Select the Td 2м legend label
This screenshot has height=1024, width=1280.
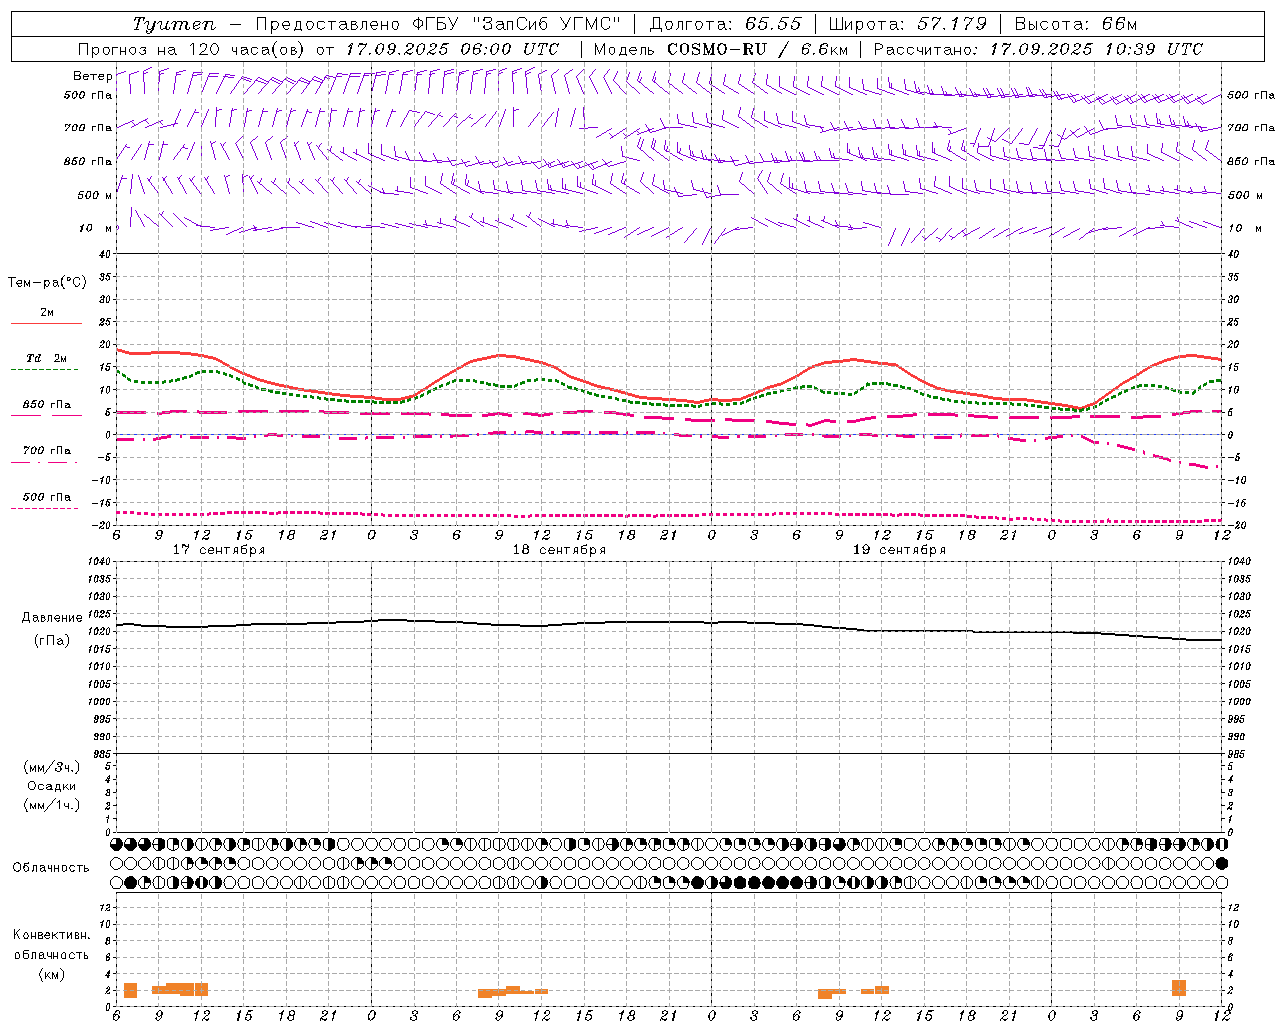[46, 358]
